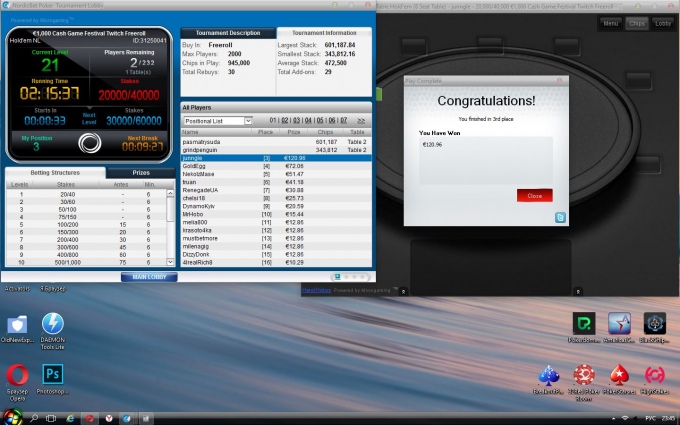This screenshot has height=425, width=680.
Task: Open DAEMON Tools Lite desktop icon
Action: point(52,331)
